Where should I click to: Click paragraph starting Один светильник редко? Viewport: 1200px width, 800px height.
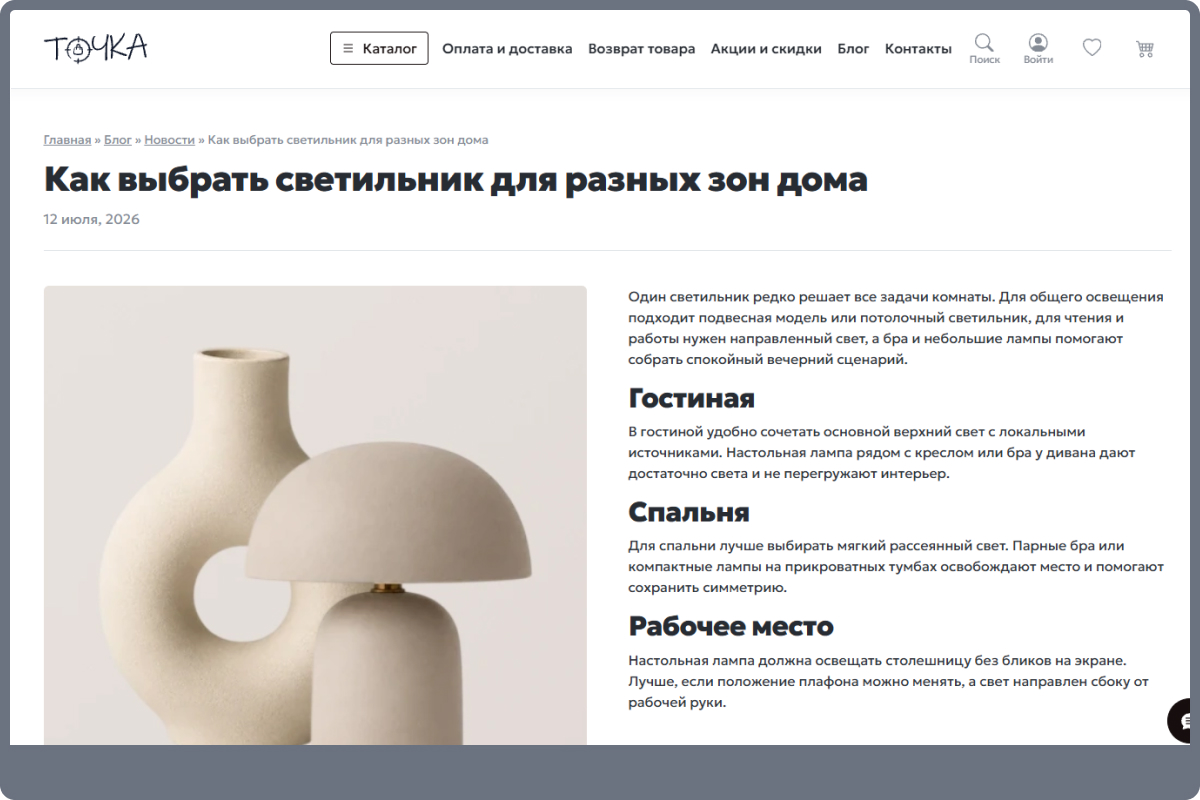click(896, 328)
